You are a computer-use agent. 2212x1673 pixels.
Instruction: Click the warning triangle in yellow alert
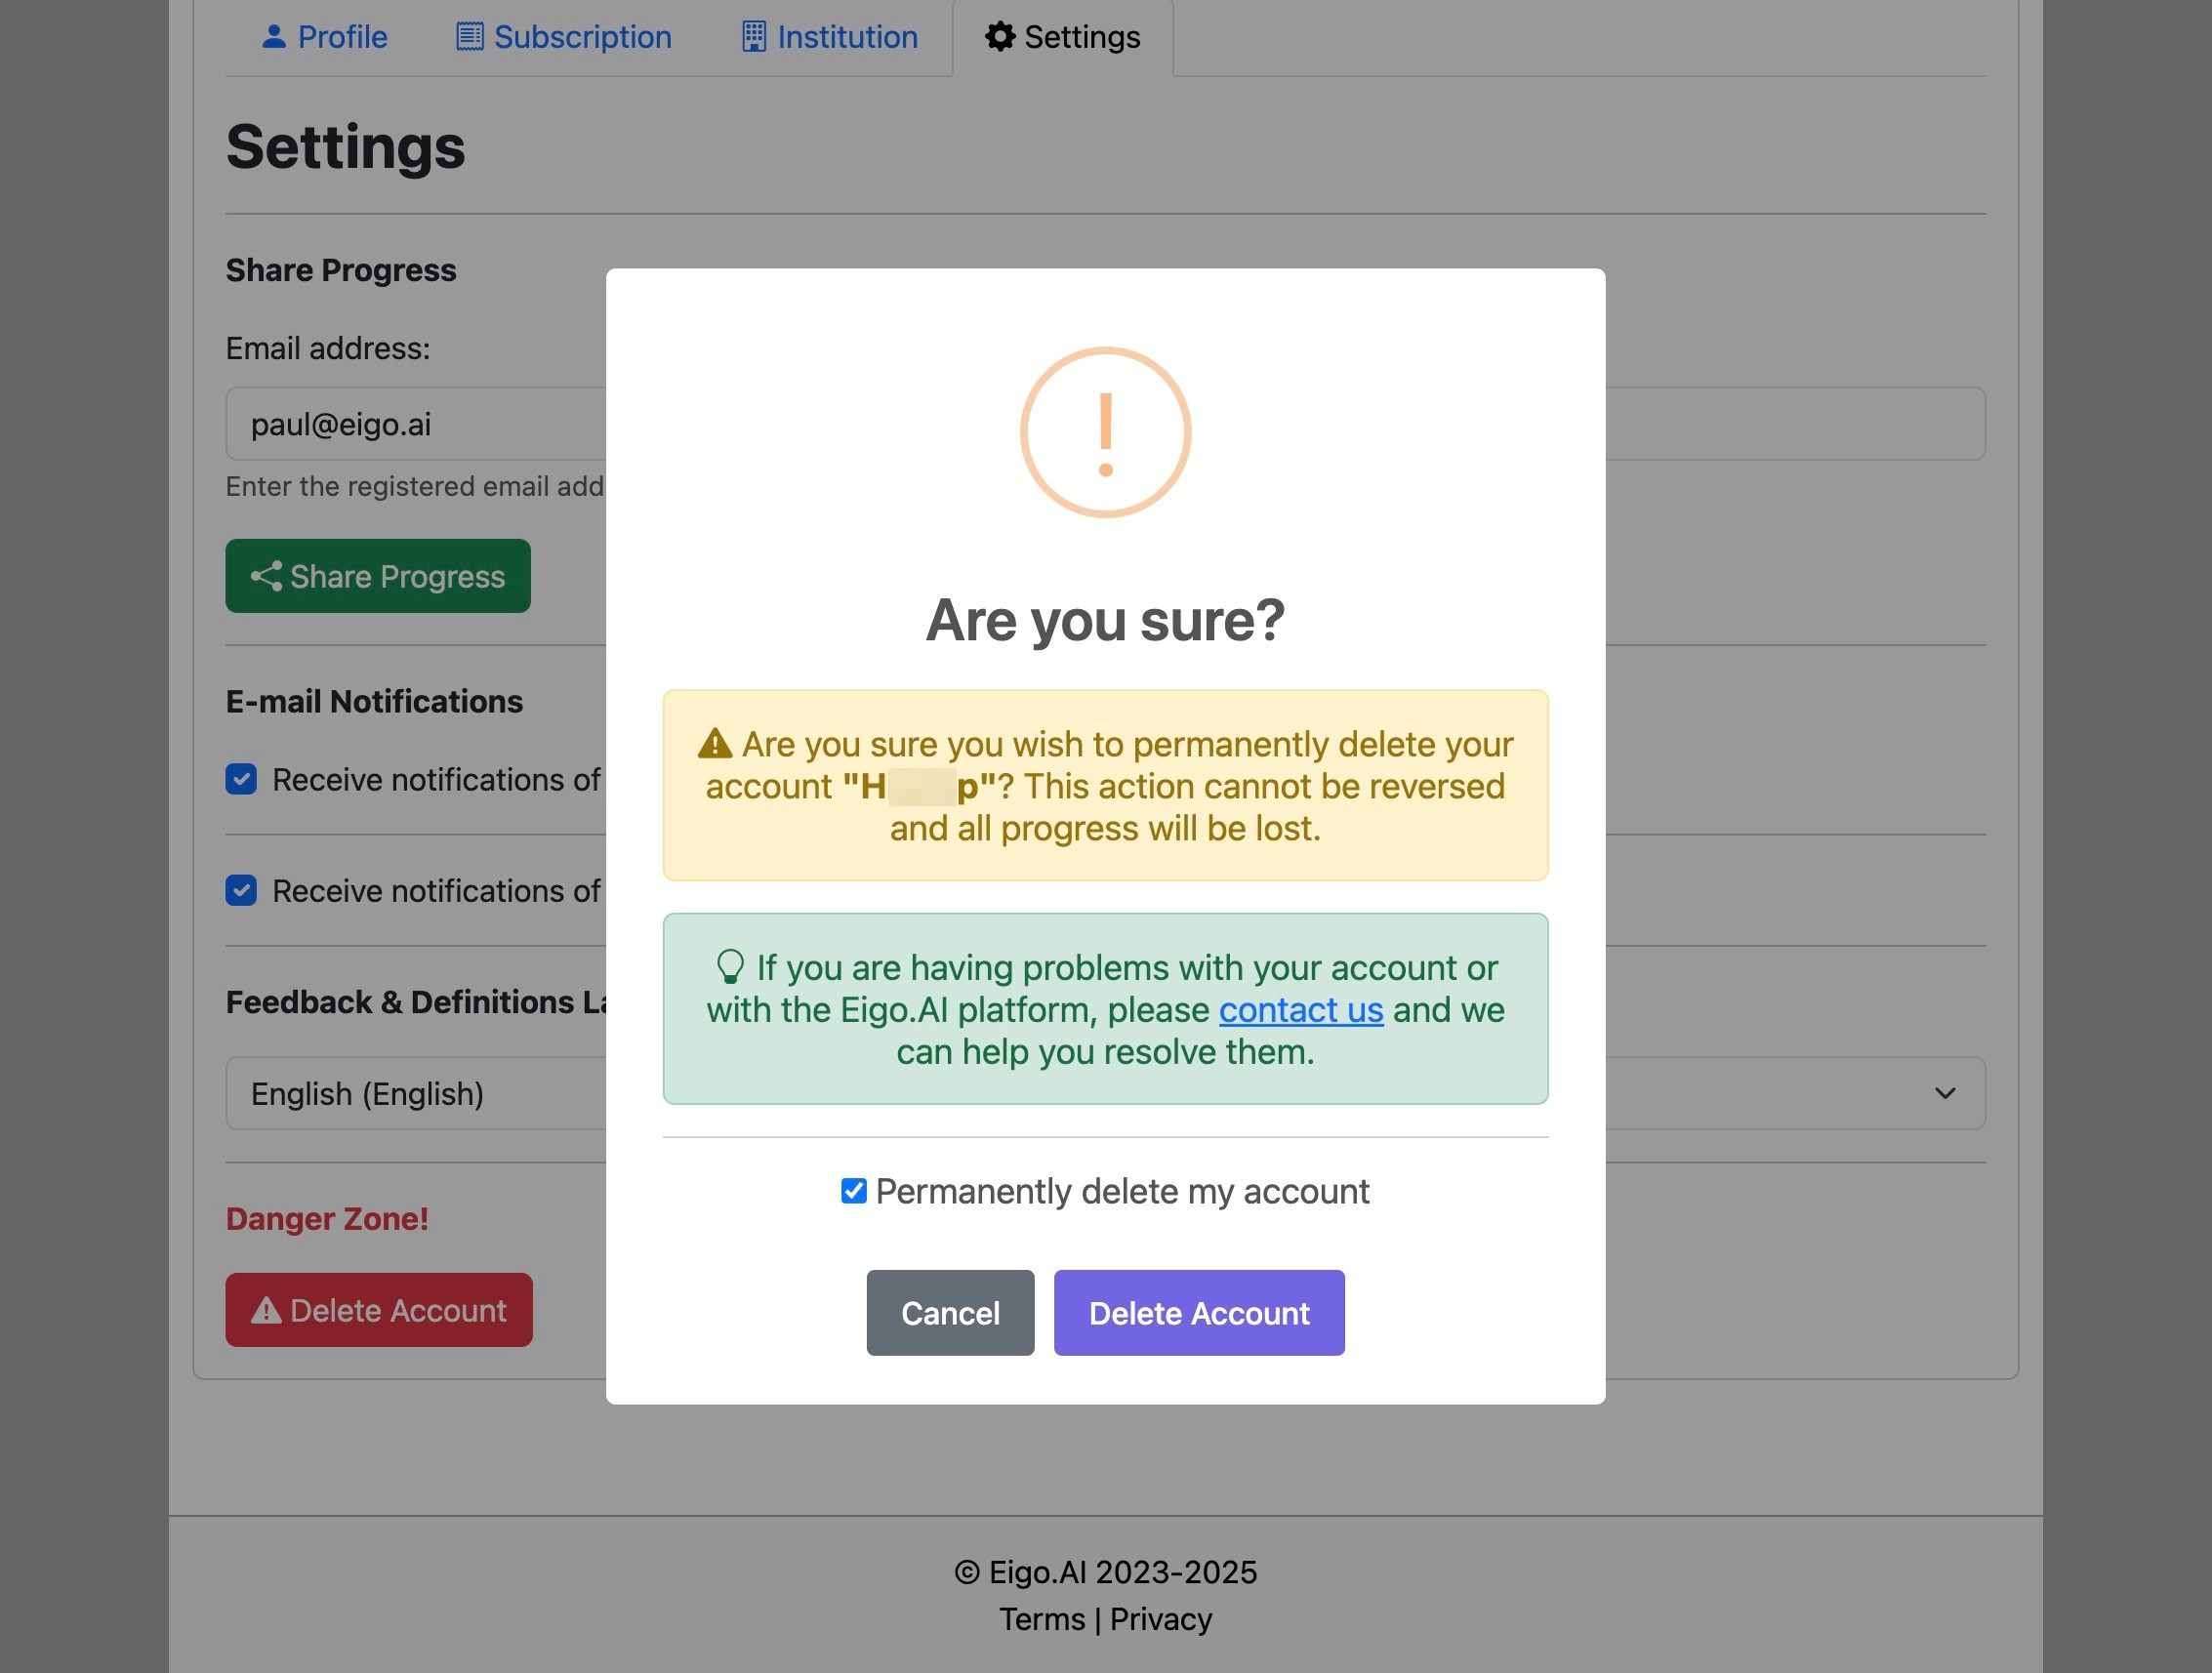(x=715, y=744)
